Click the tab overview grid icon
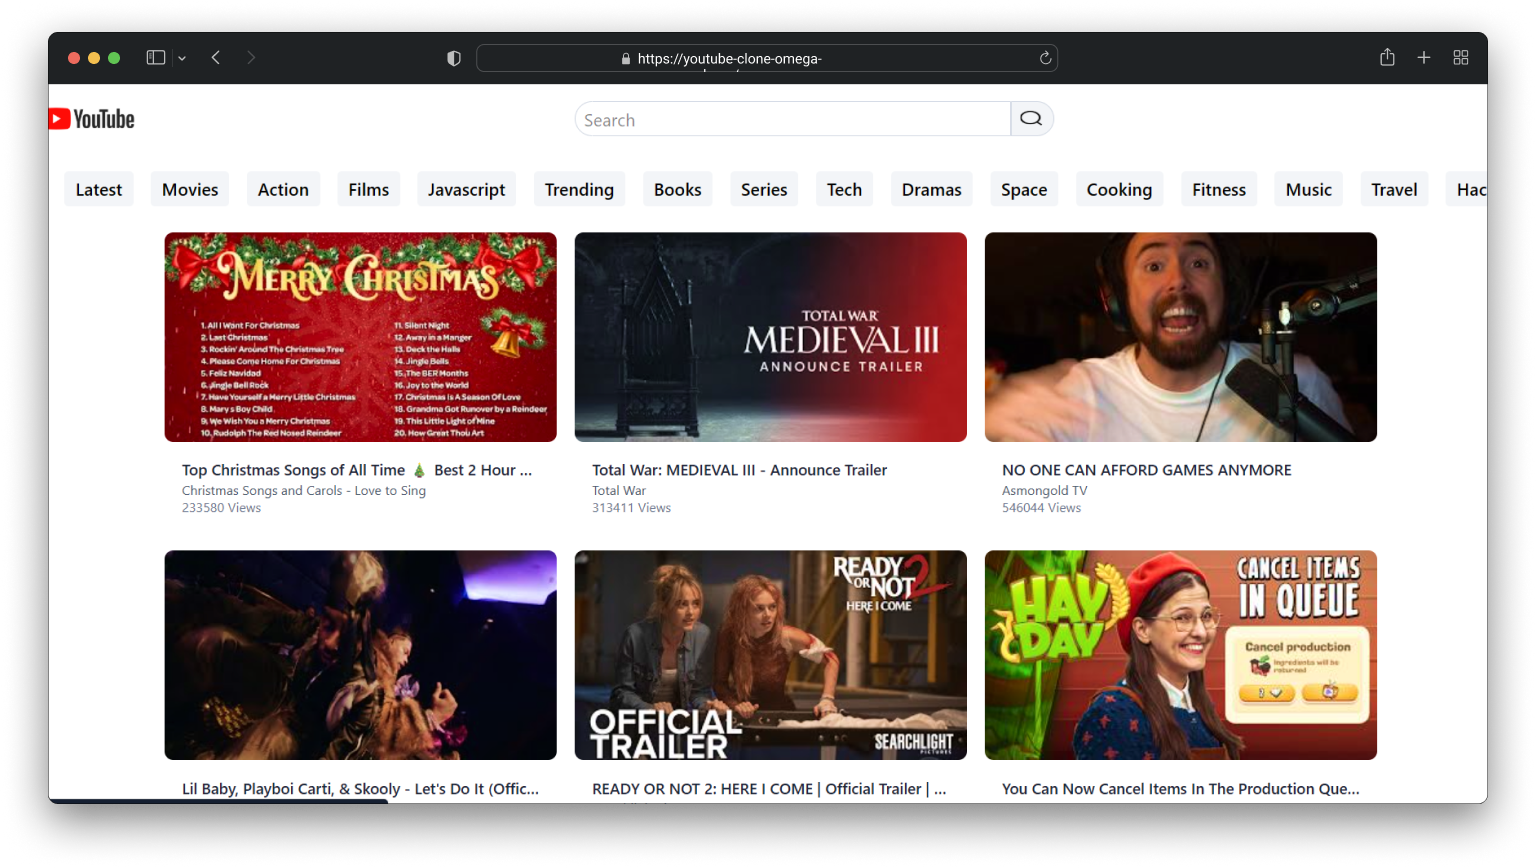This screenshot has height=868, width=1536. pyautogui.click(x=1462, y=57)
